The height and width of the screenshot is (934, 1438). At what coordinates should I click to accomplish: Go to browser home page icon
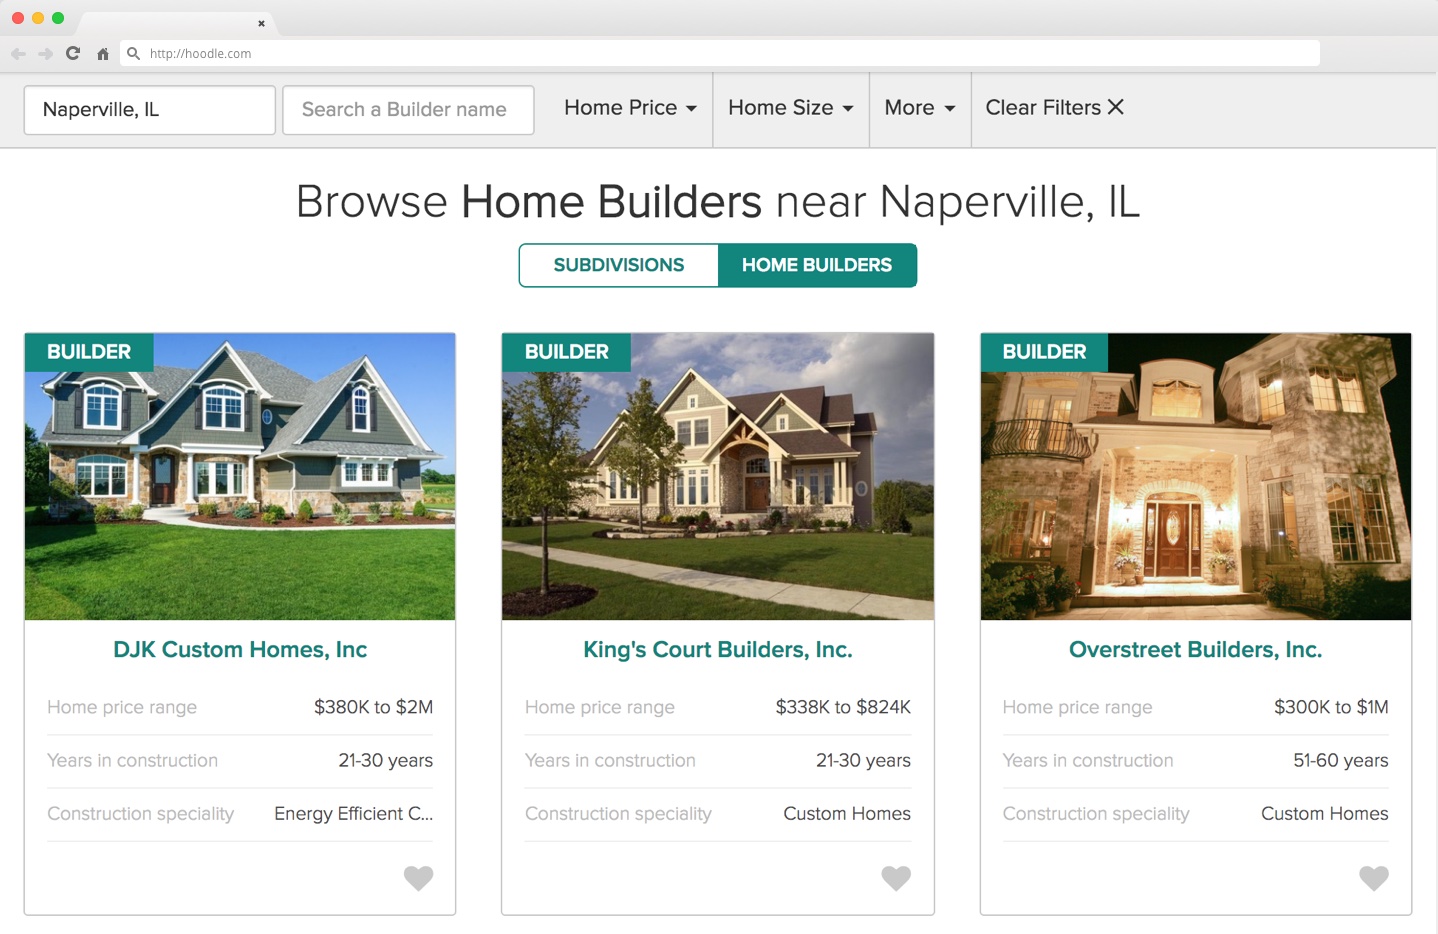(x=102, y=54)
